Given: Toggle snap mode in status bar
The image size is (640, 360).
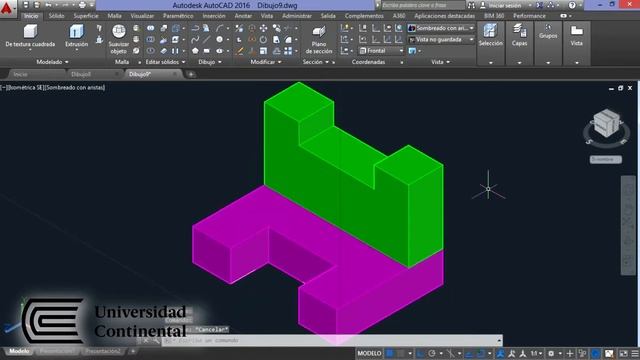Looking at the screenshot, I should [401, 353].
